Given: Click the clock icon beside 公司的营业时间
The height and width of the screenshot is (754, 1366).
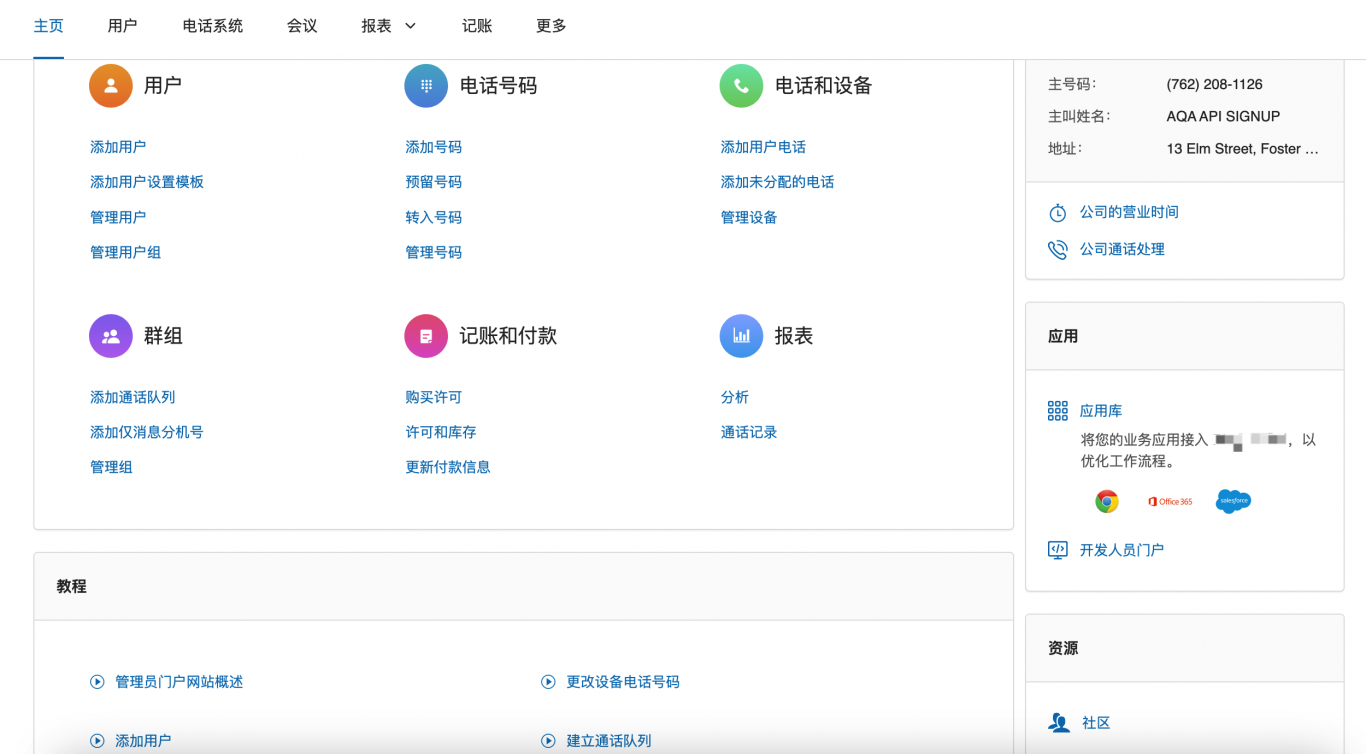Looking at the screenshot, I should pos(1057,213).
